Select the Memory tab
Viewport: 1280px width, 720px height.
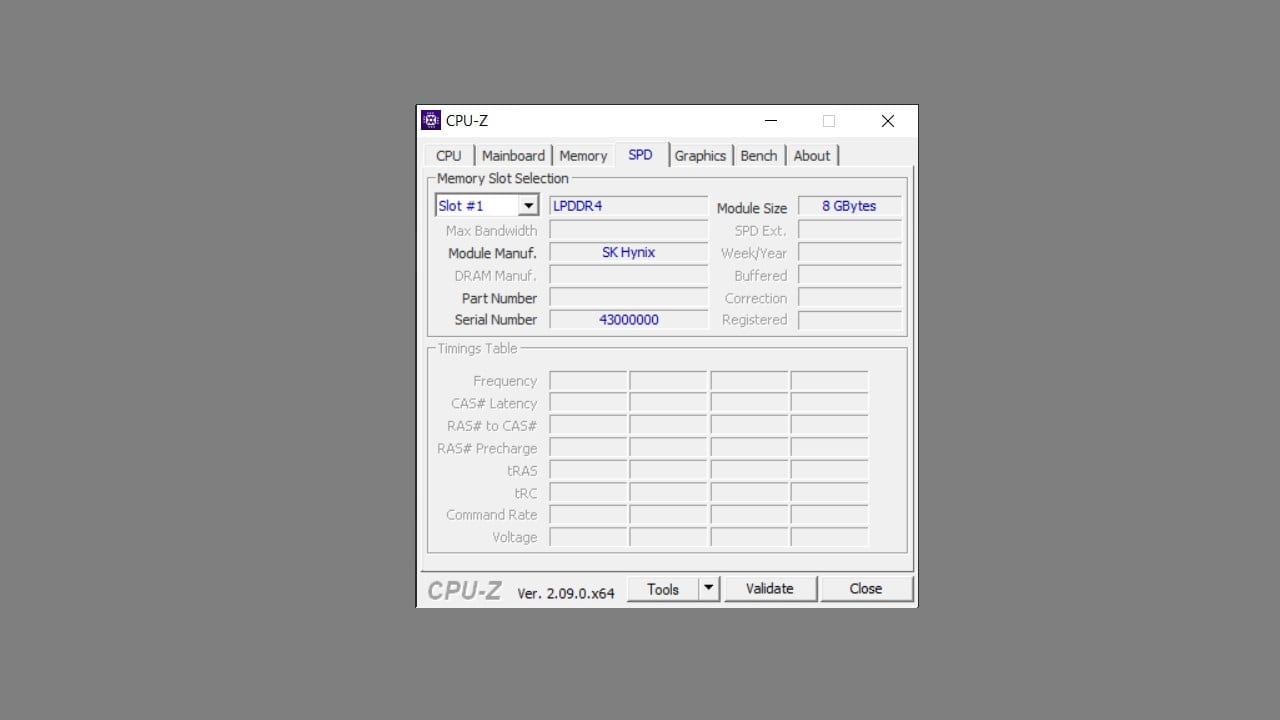(583, 155)
